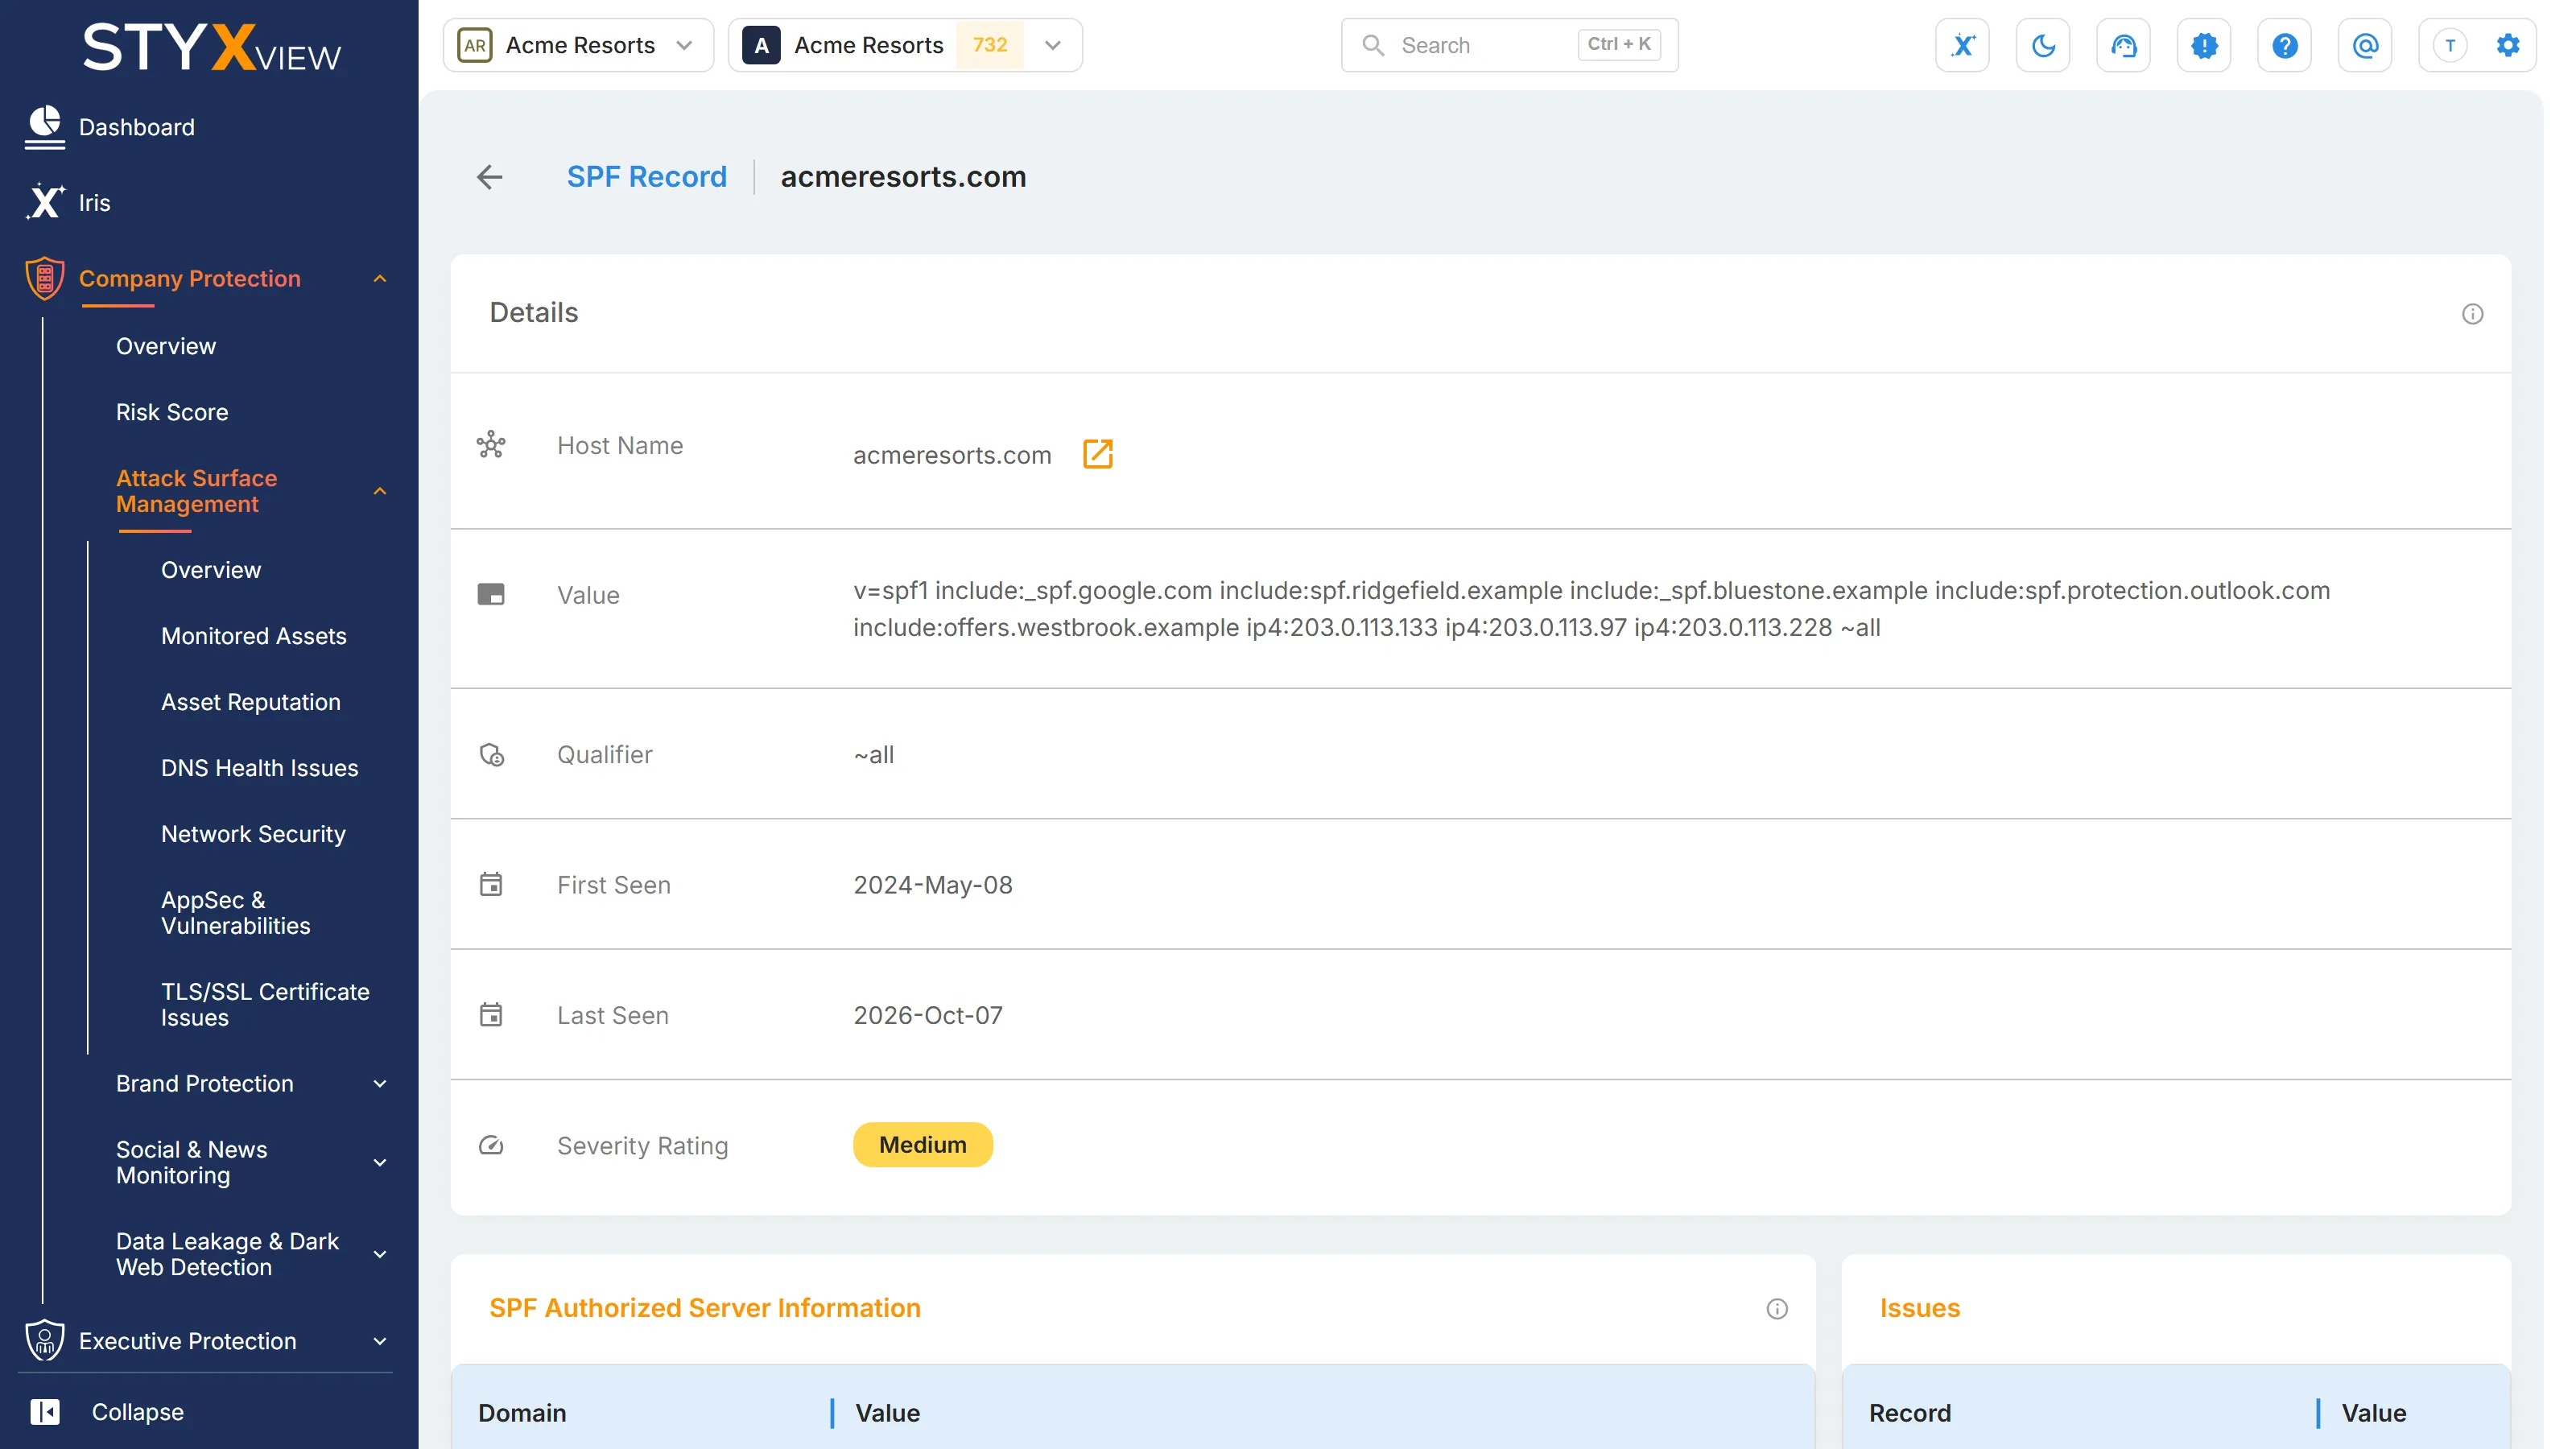Click the Search input field
This screenshot has height=1449, width=2576.
coord(1509,45)
